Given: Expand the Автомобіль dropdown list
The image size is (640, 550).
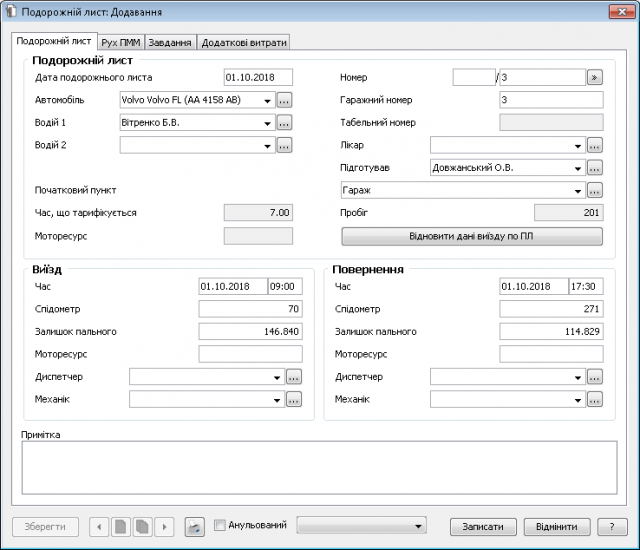Looking at the screenshot, I should pos(268,100).
